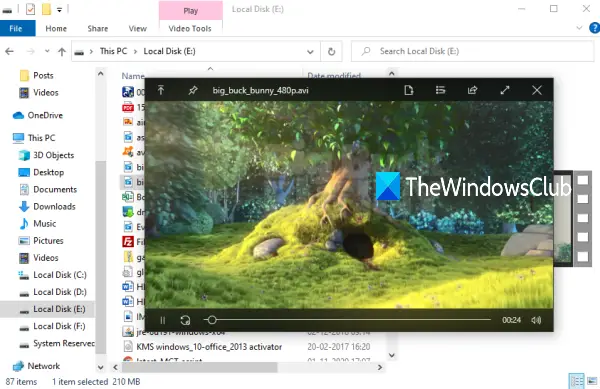Open Downloads in navigation pane
The width and height of the screenshot is (600, 389).
coord(54,207)
